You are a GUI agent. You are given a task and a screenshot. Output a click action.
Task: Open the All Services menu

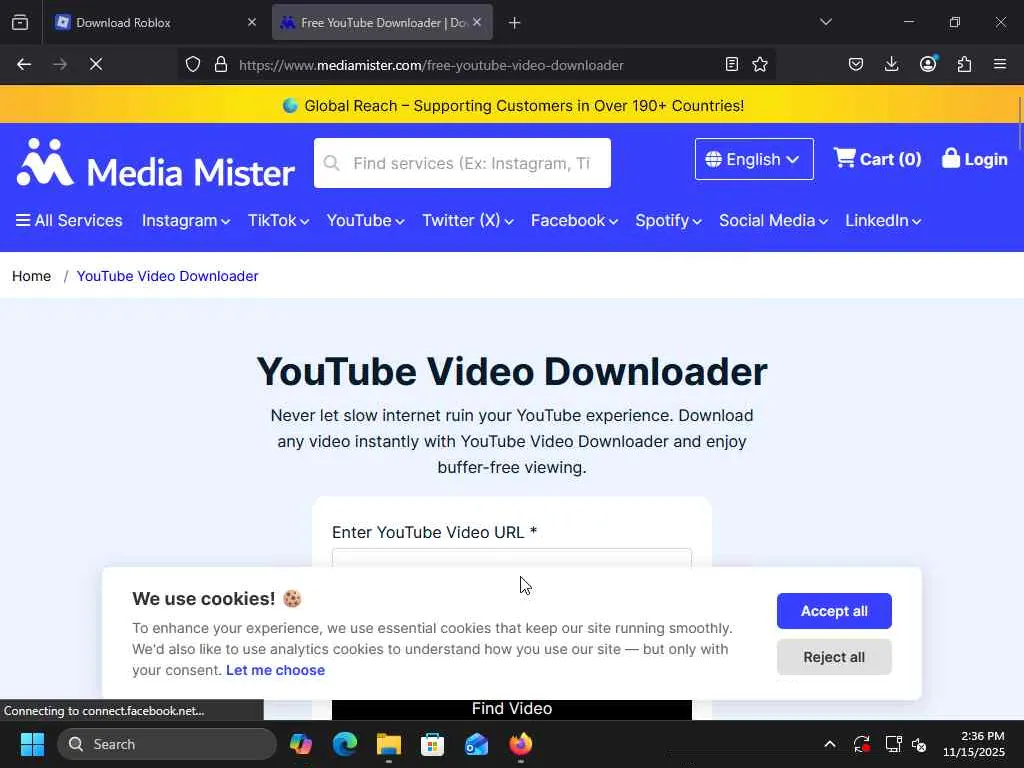click(69, 221)
